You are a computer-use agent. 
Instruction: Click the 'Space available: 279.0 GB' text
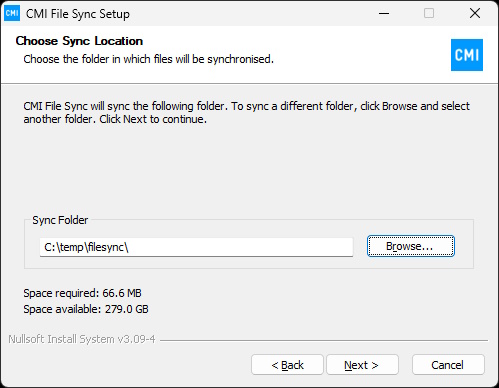[86, 309]
